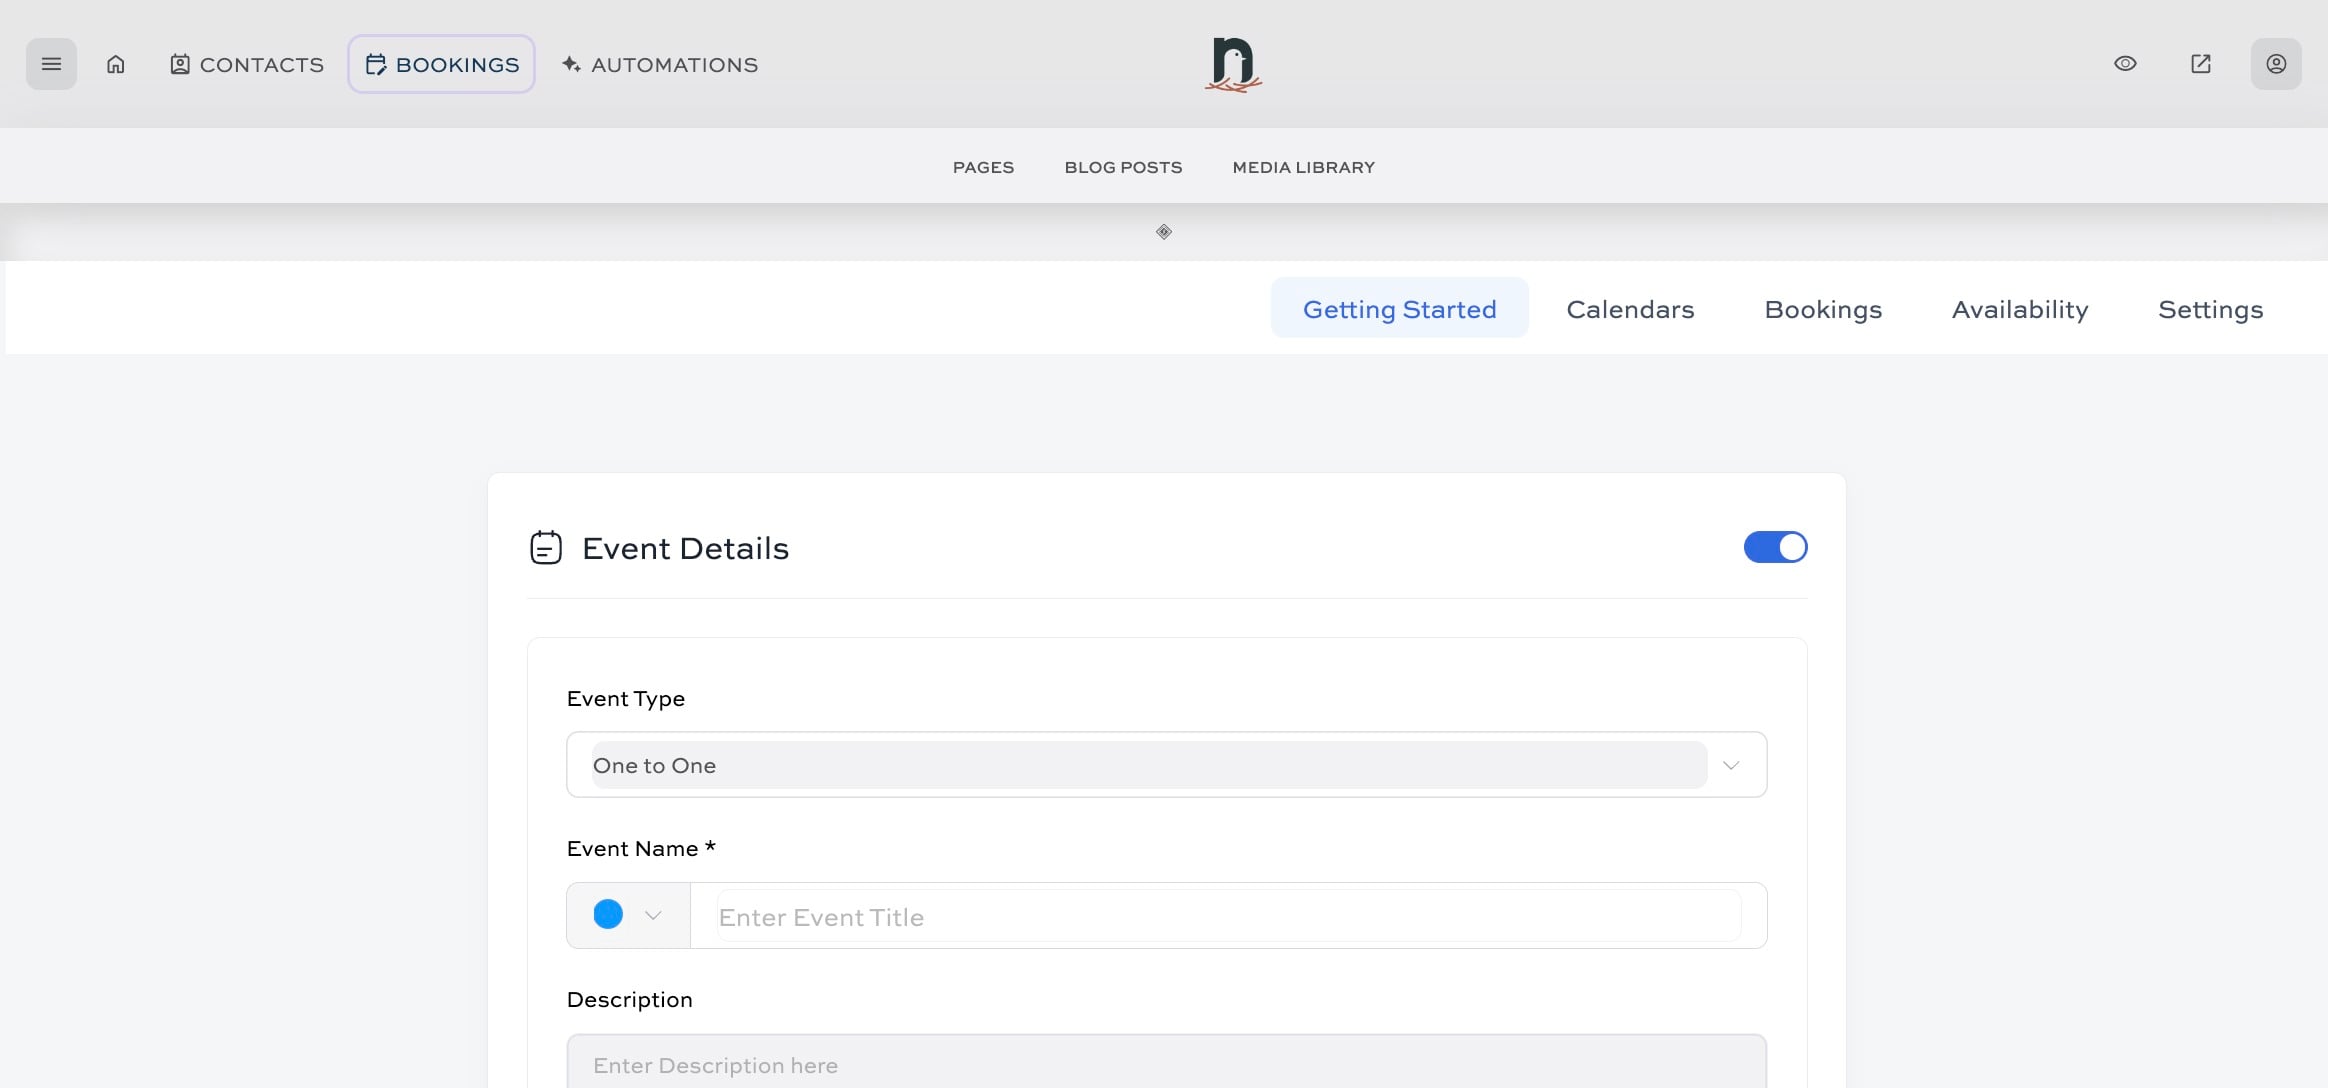The height and width of the screenshot is (1088, 2328).
Task: Switch to the Calendars tab
Action: coord(1630,309)
